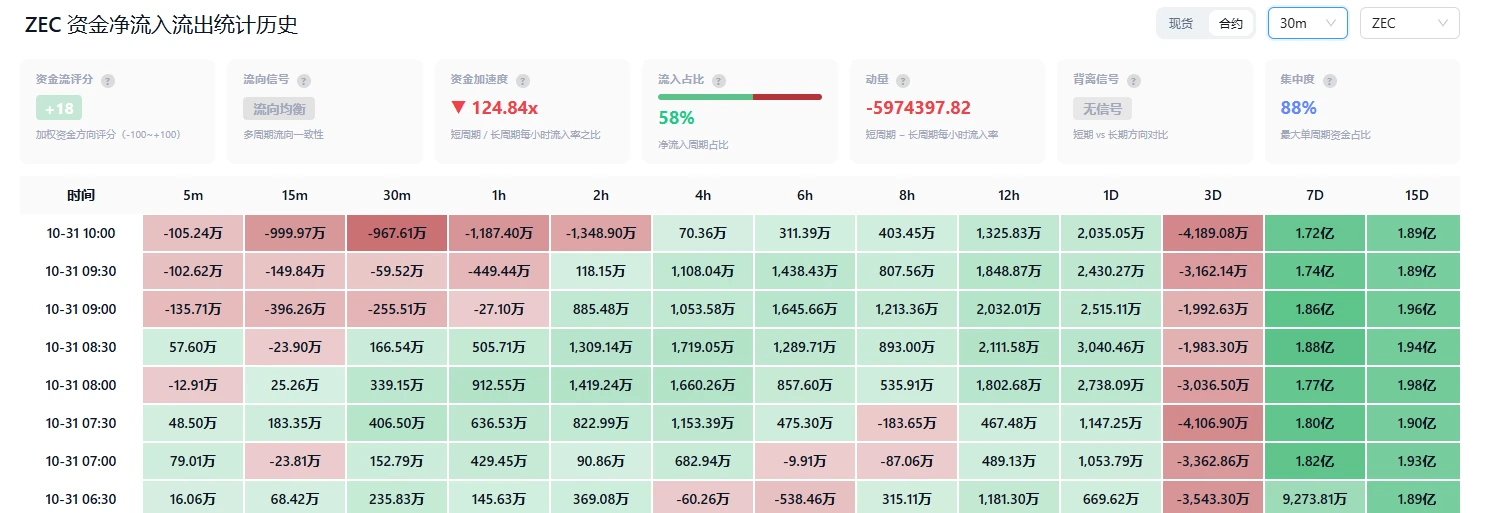Switch to 合约 market mode
The height and width of the screenshot is (513, 1501).
pos(1231,23)
